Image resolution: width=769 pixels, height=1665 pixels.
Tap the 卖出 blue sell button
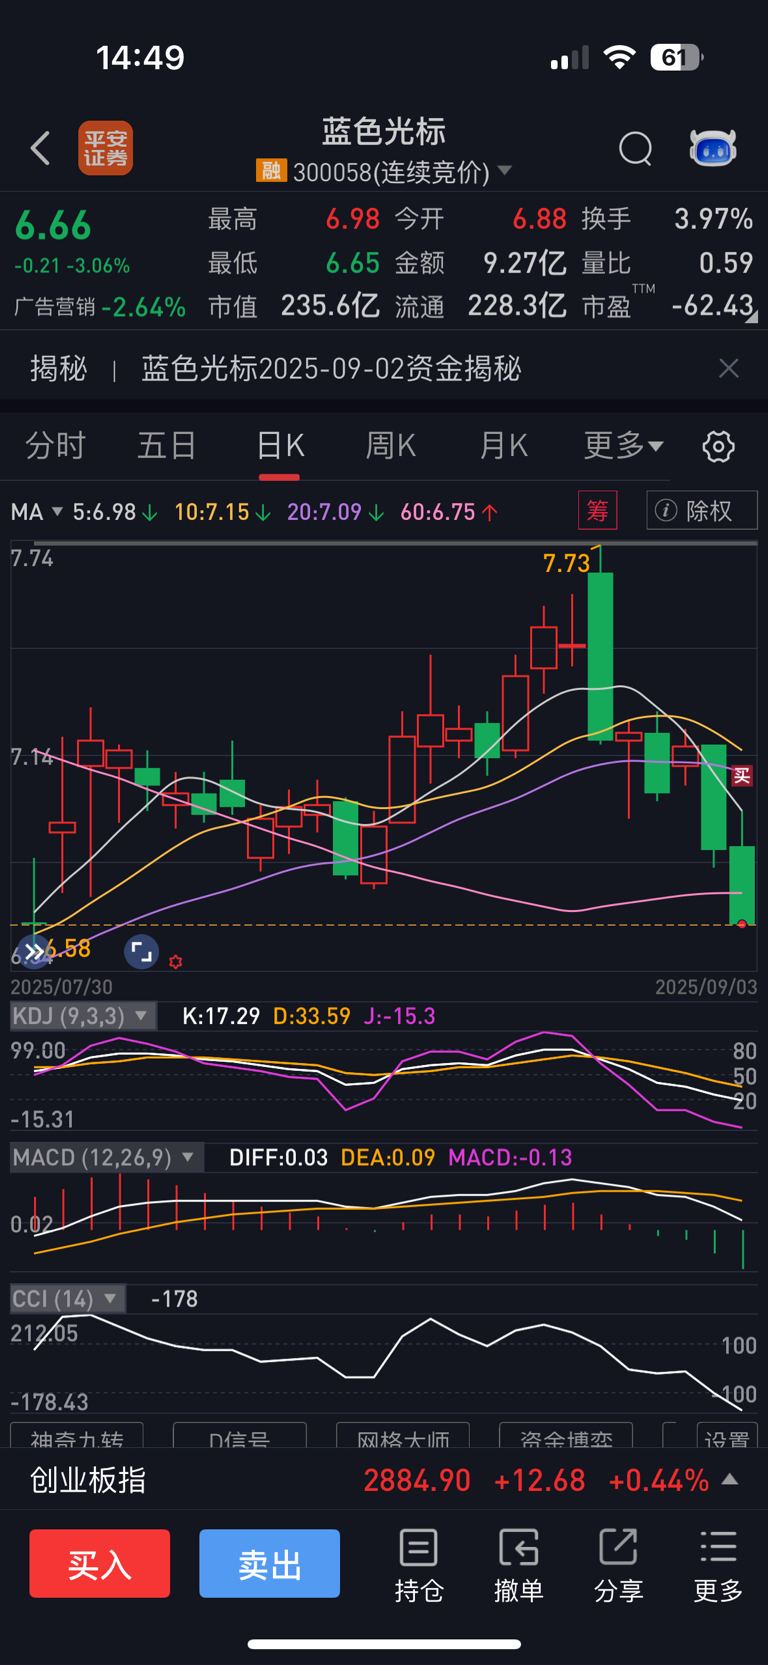tap(270, 1563)
